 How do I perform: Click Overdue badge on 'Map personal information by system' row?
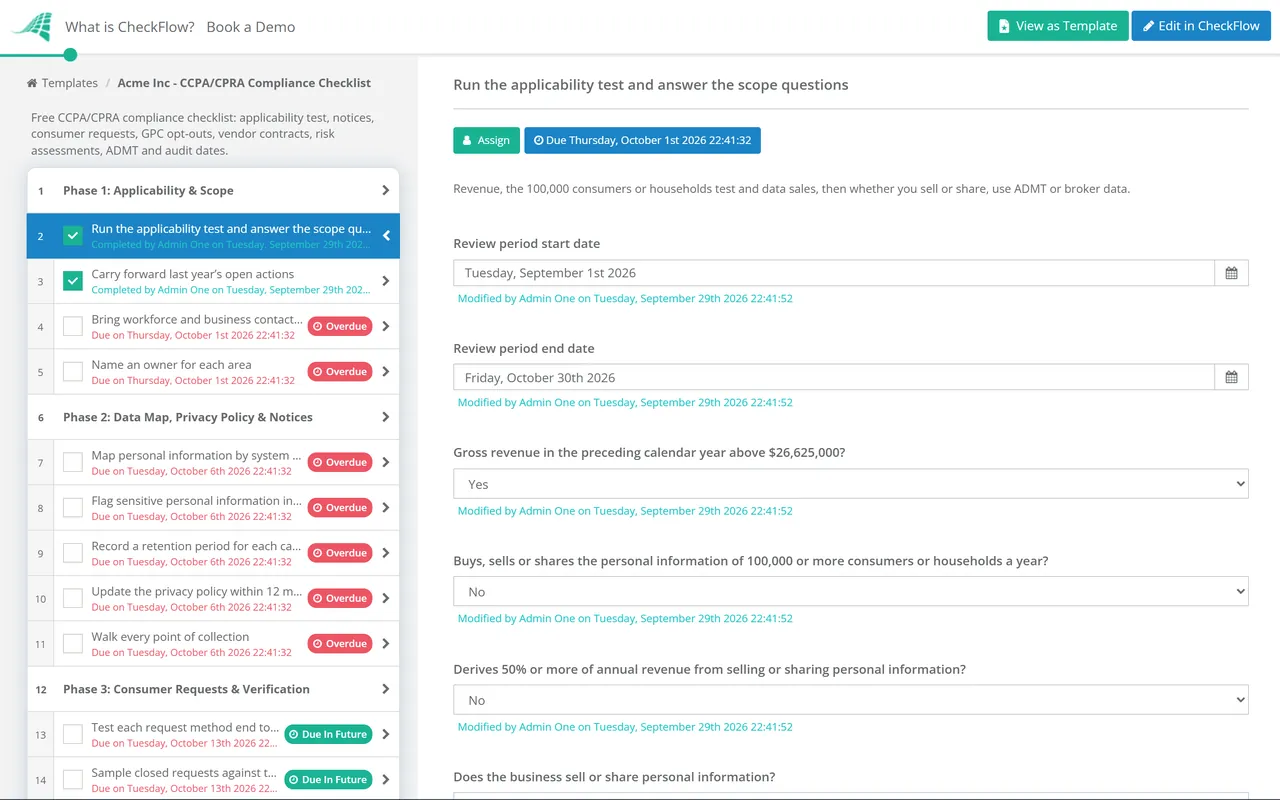(340, 462)
